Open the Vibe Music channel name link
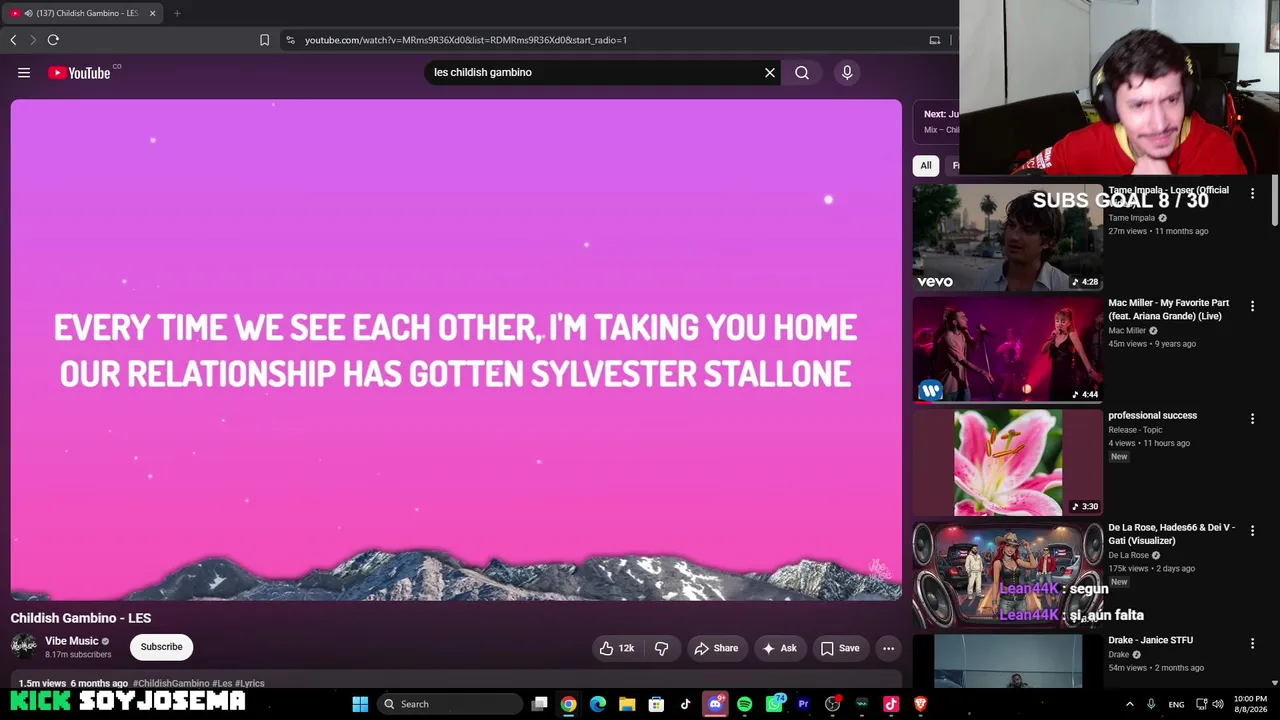Viewport: 1280px width, 720px height. pos(71,641)
